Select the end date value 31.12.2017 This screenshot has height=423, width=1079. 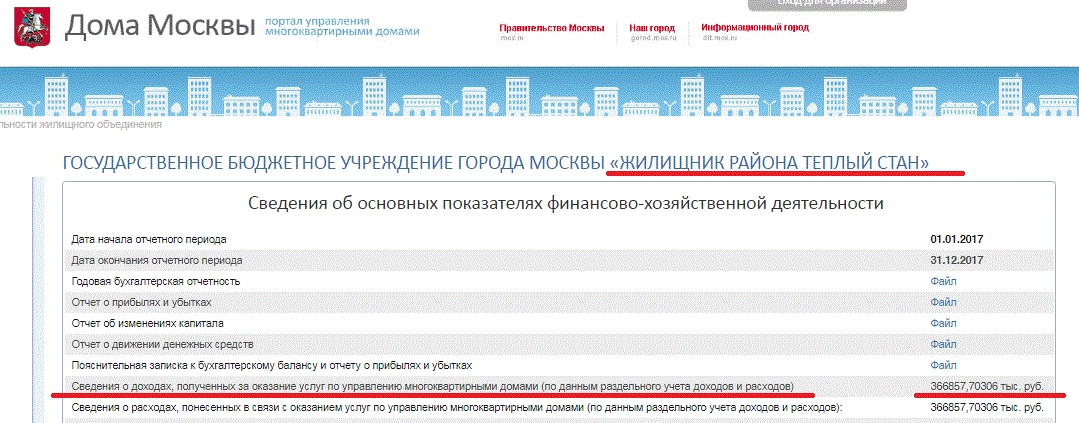957,260
